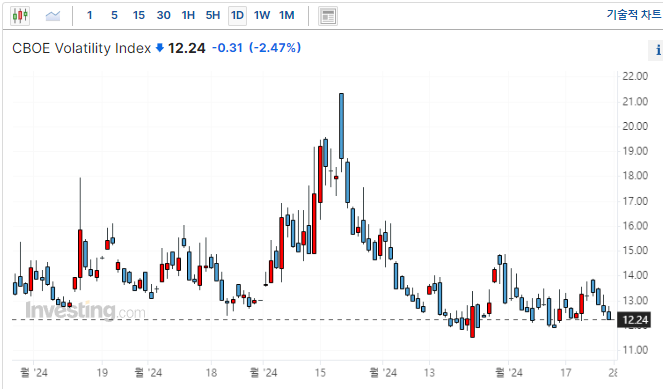Select the 30 minute interval

[x=164, y=16]
